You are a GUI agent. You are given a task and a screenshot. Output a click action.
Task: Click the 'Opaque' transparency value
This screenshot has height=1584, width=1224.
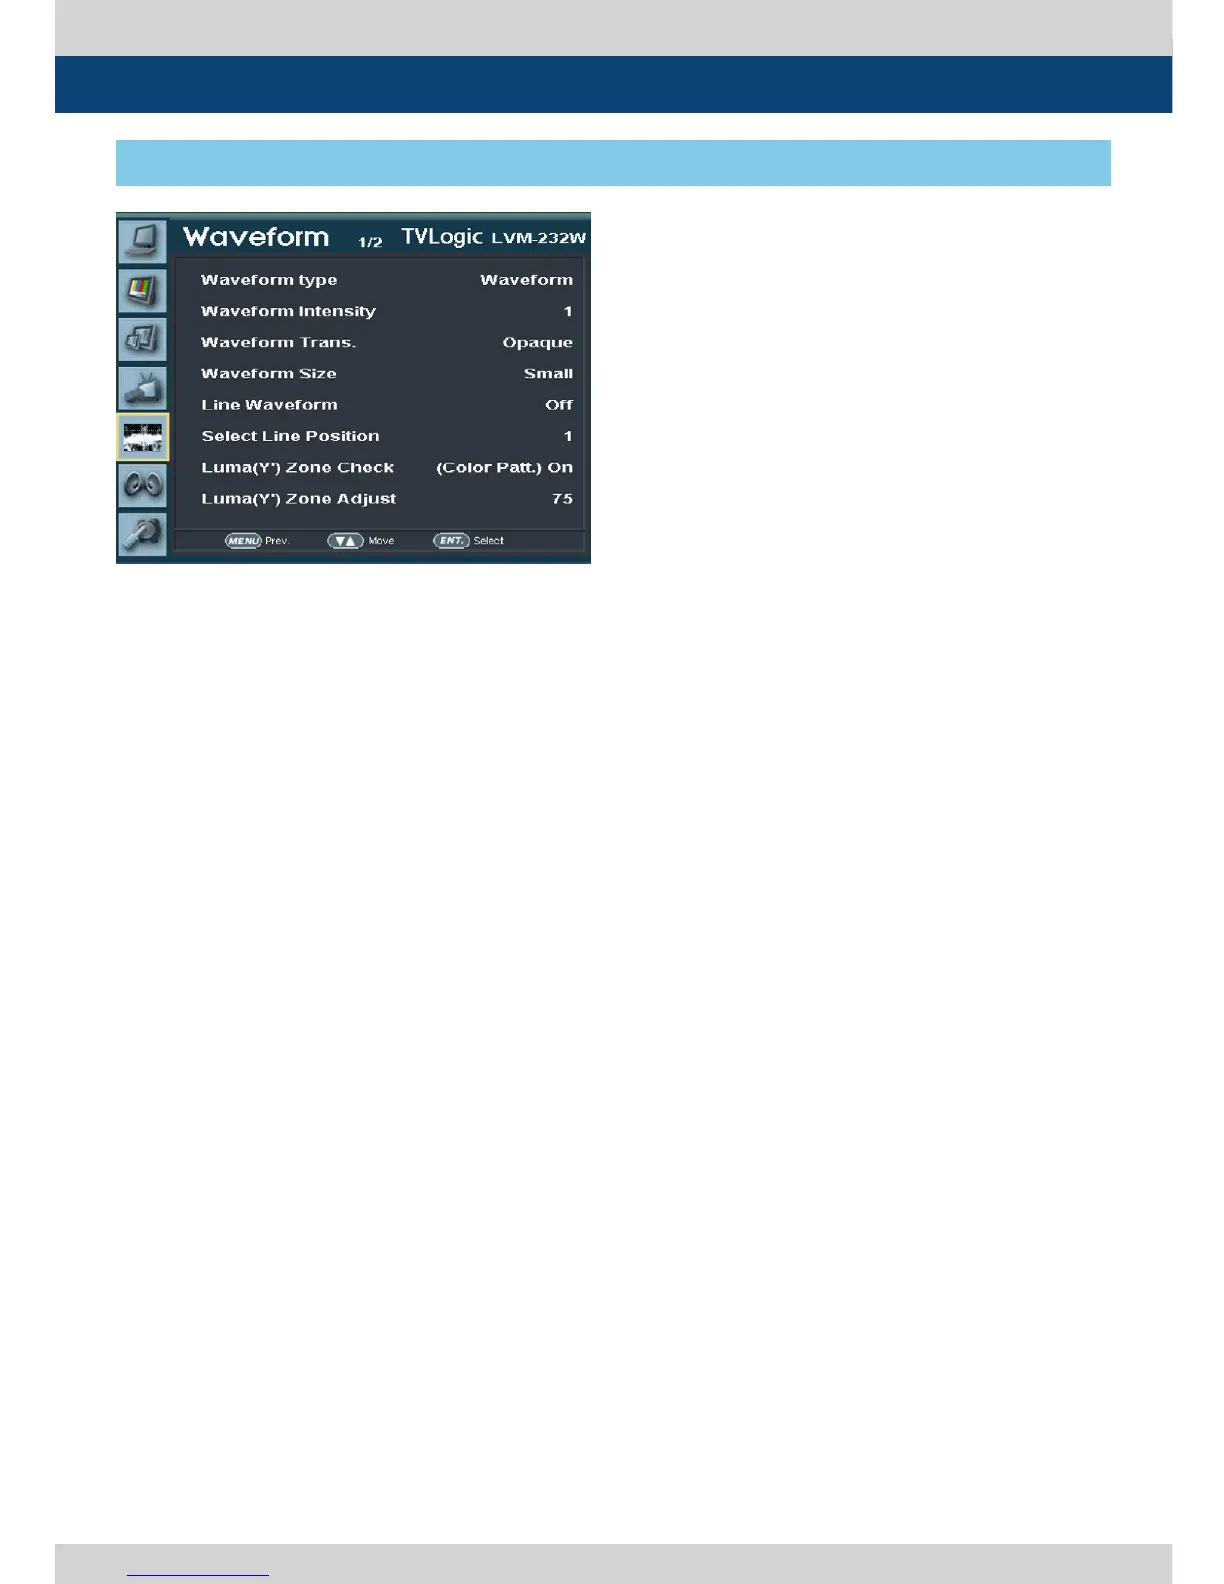coord(537,343)
